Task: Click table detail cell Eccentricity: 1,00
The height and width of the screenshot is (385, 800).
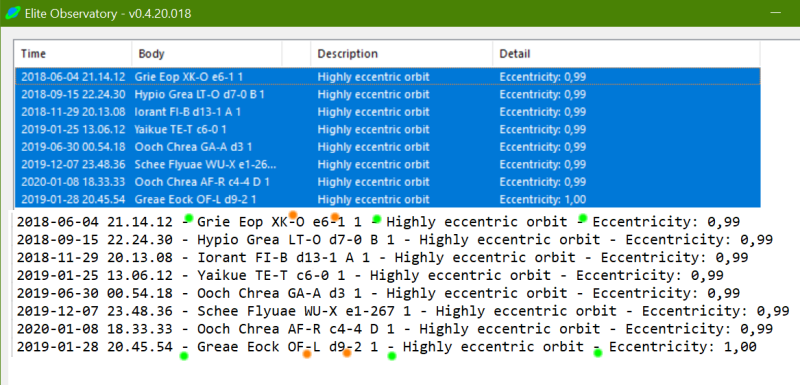Action: [543, 199]
